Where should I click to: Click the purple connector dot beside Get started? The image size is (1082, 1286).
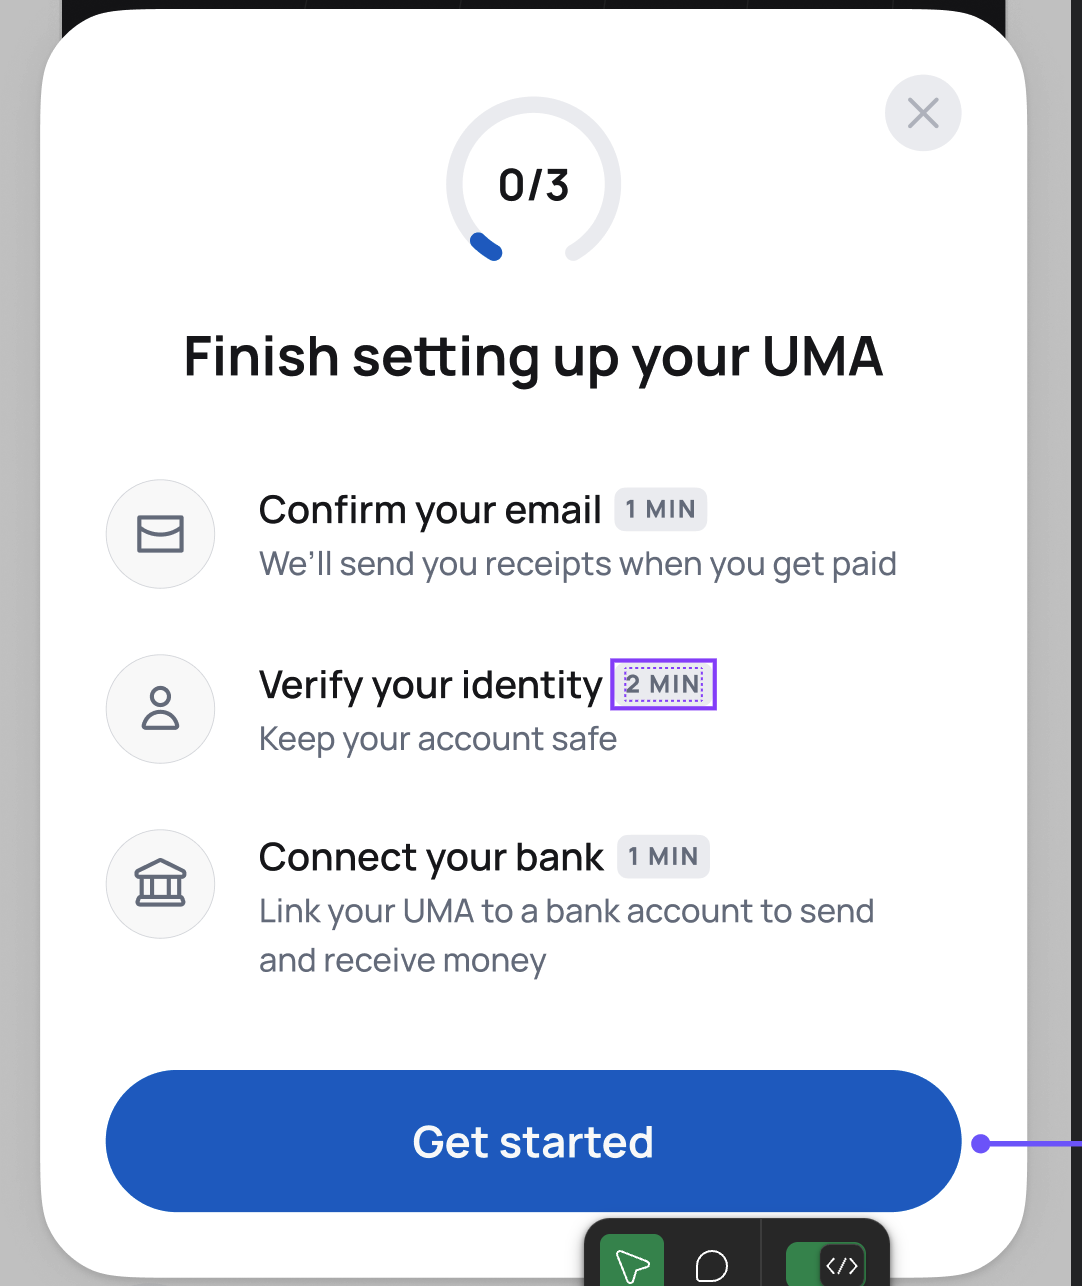pos(981,1143)
